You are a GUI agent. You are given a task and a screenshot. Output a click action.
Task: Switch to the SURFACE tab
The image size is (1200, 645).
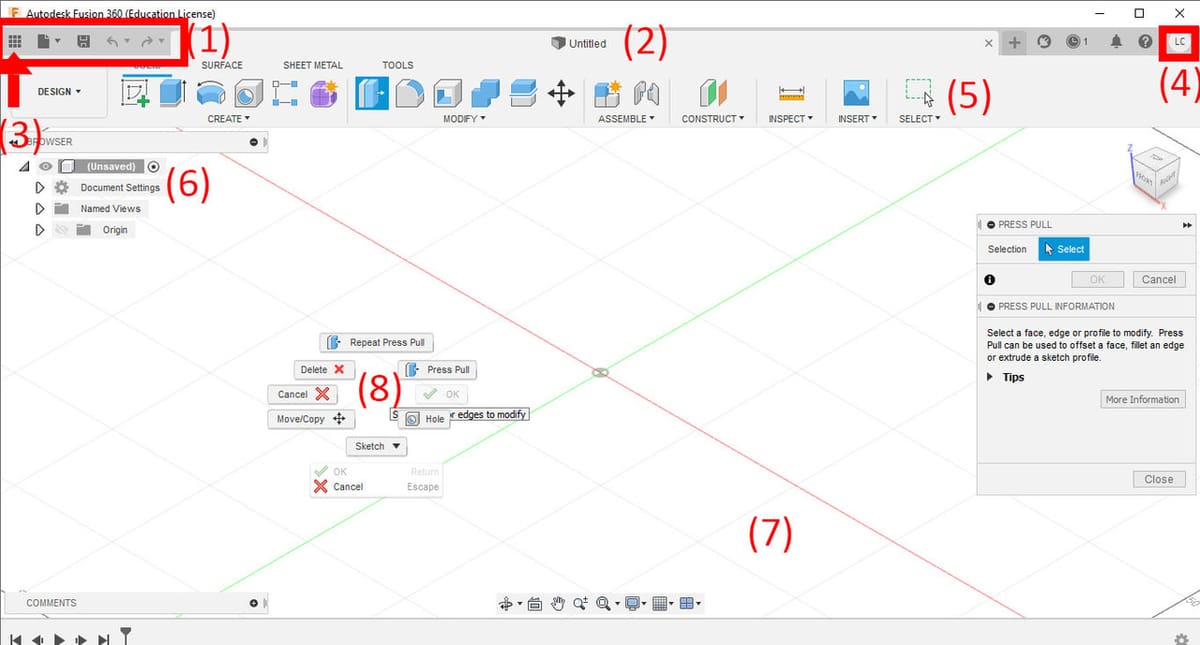click(222, 65)
